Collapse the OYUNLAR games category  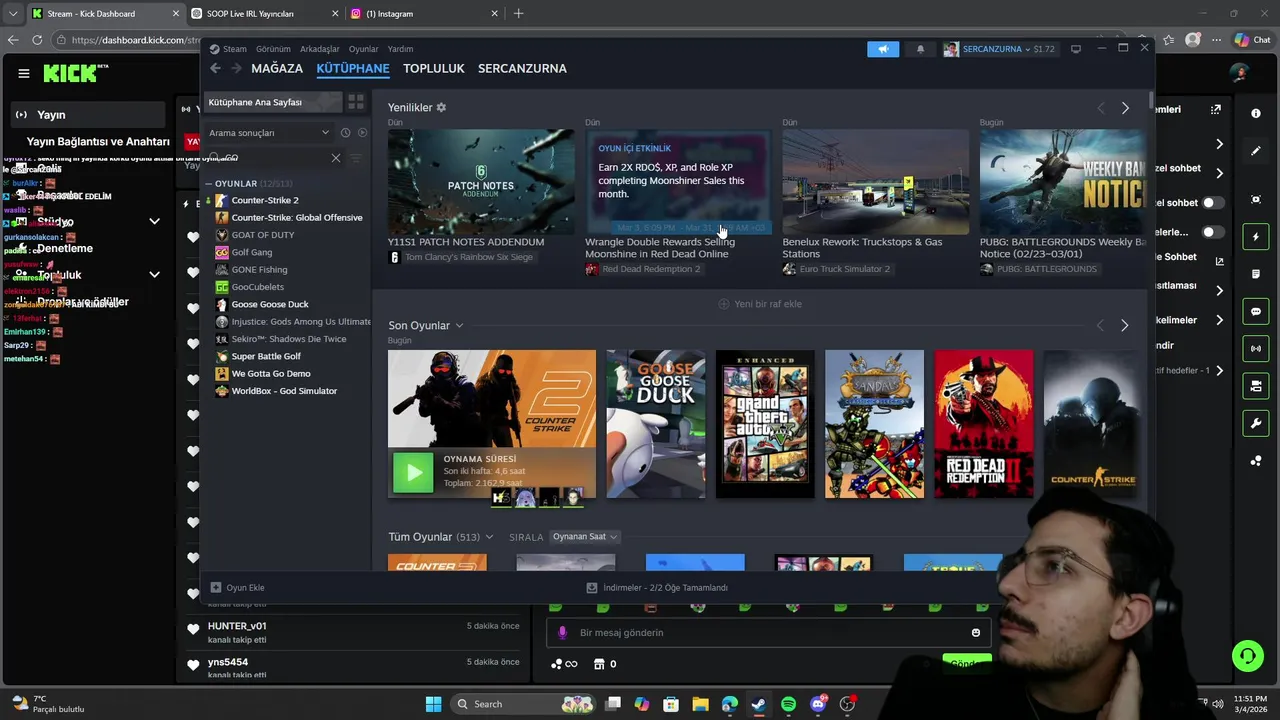coord(209,184)
